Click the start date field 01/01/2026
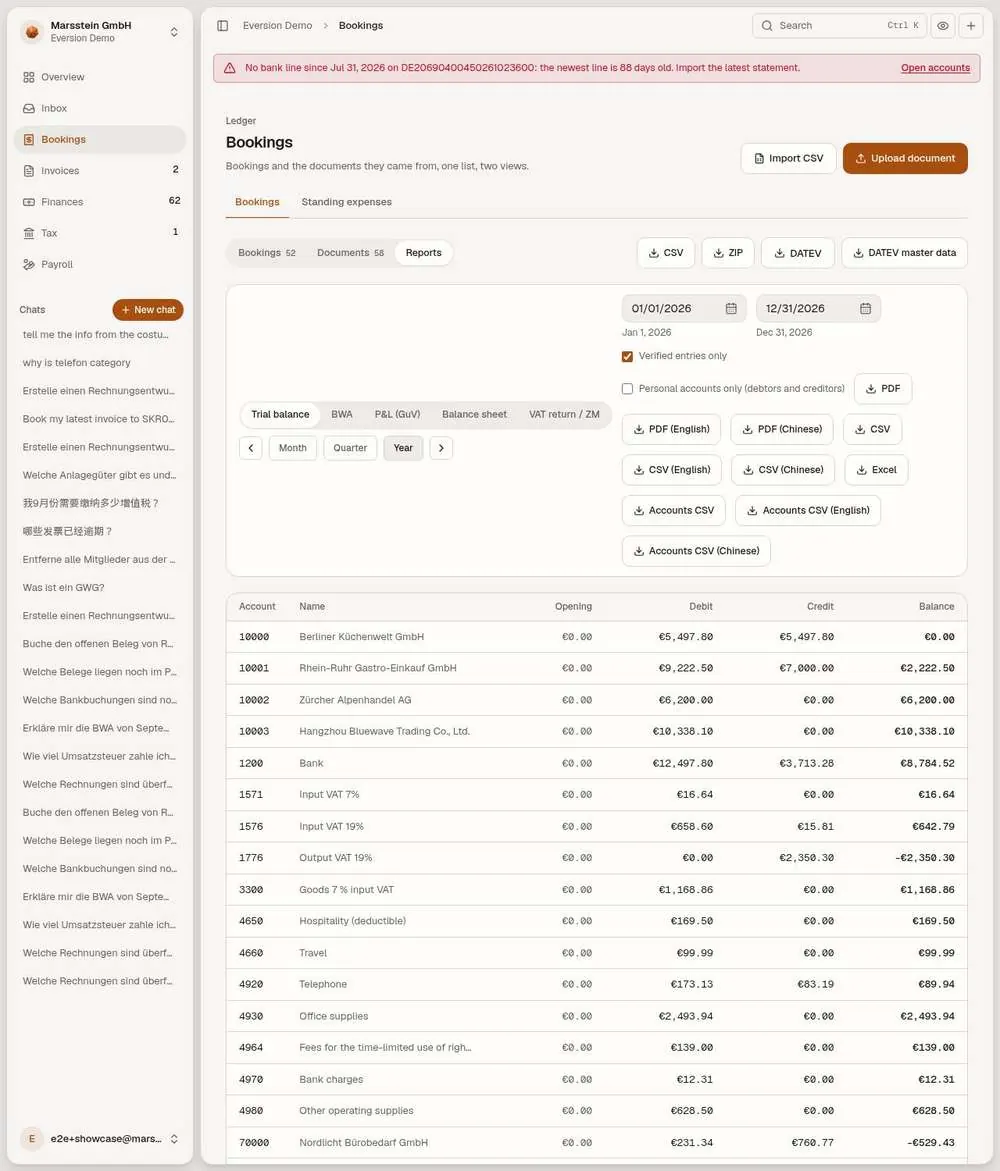The image size is (1000, 1171). click(684, 308)
